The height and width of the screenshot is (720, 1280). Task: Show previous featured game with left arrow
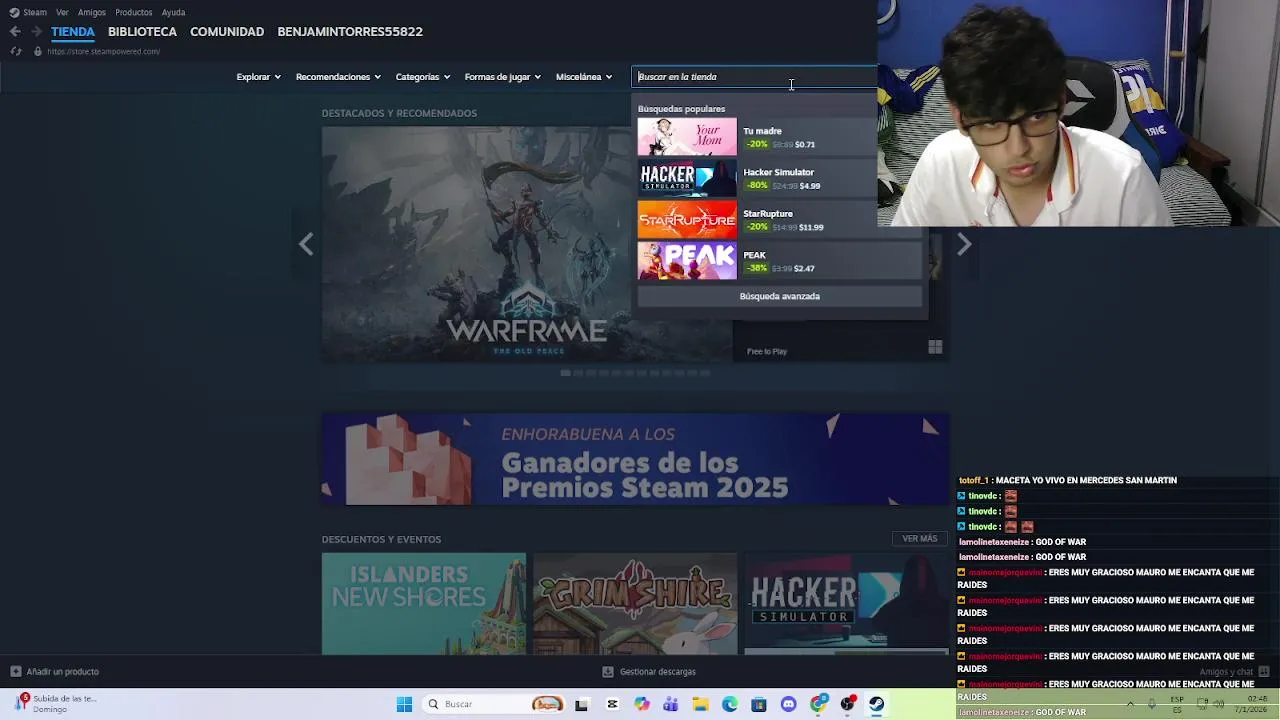306,244
